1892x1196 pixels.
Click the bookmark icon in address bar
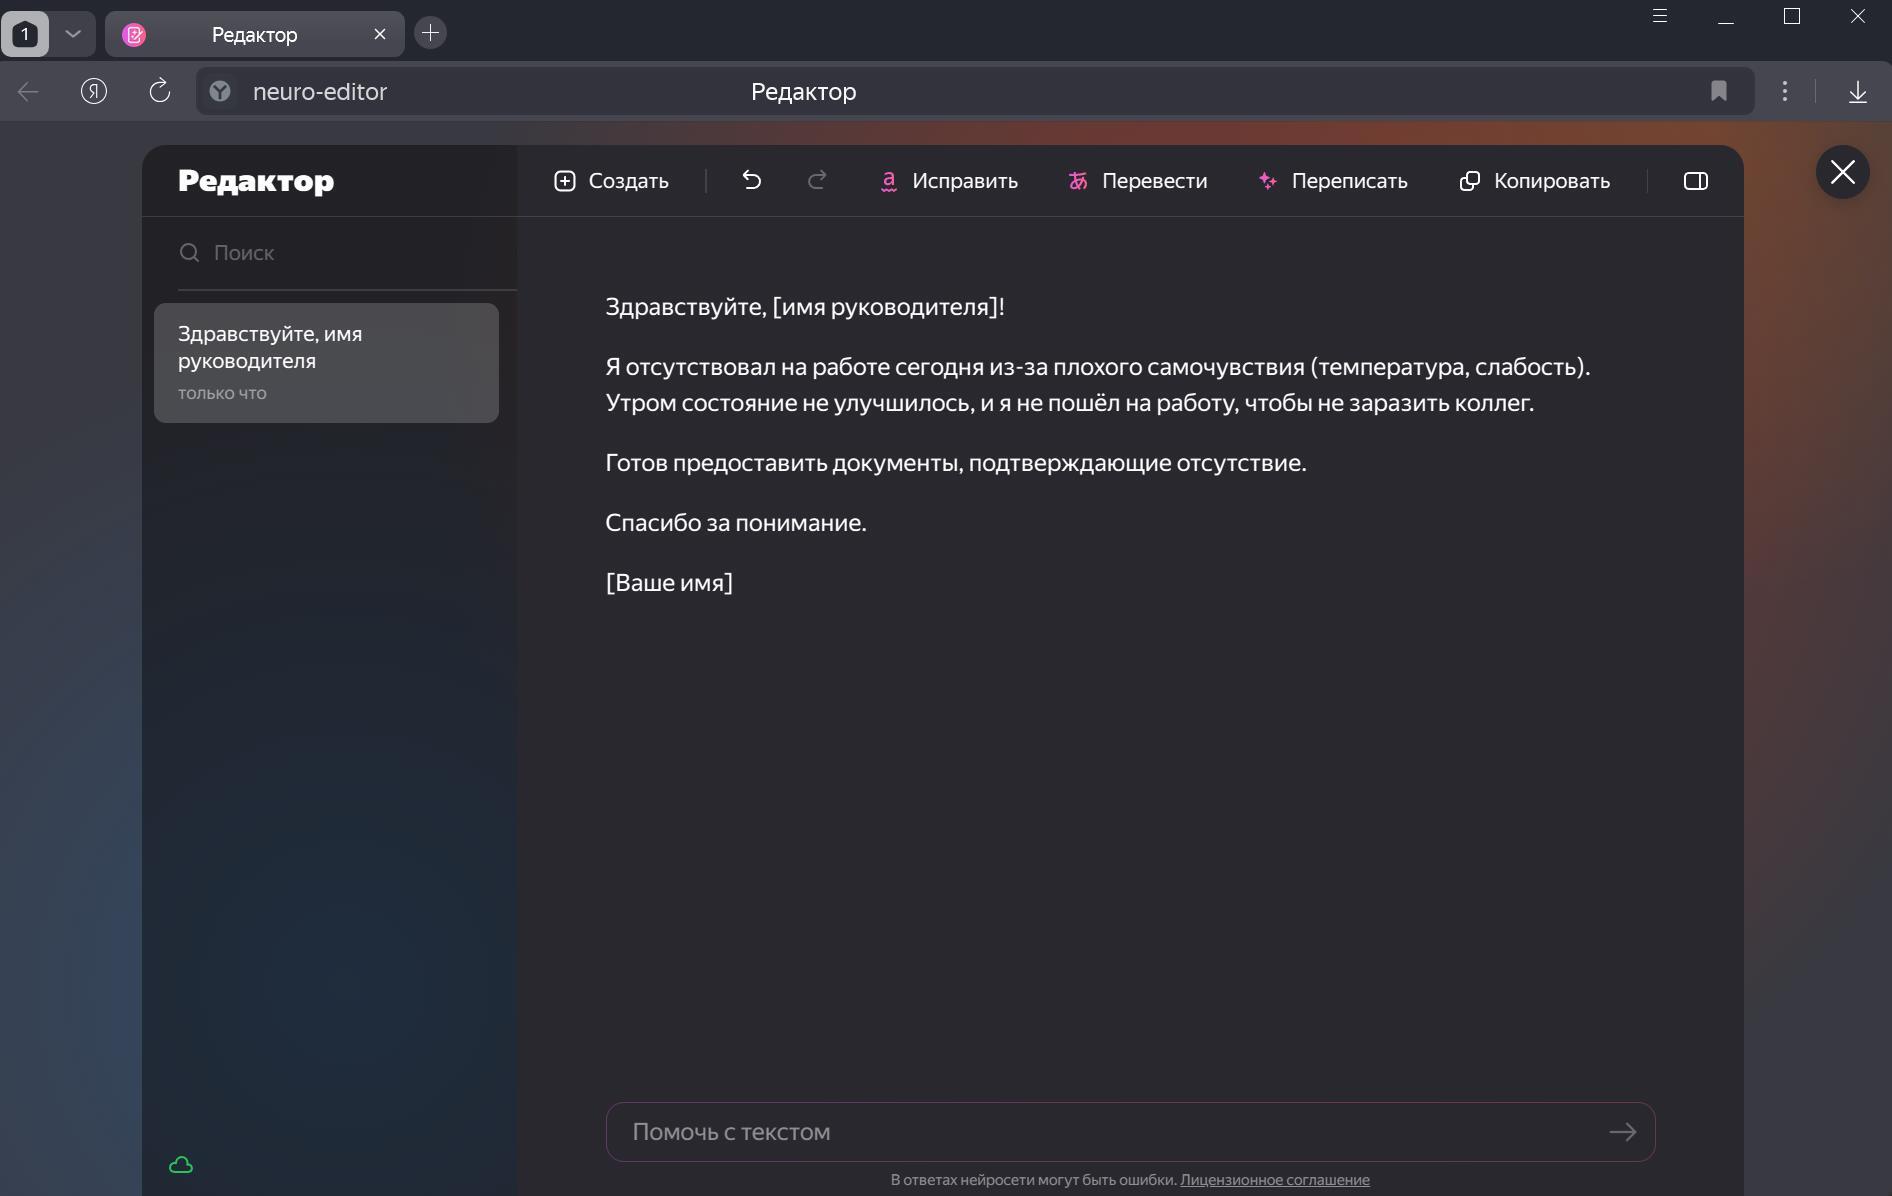[x=1718, y=91]
